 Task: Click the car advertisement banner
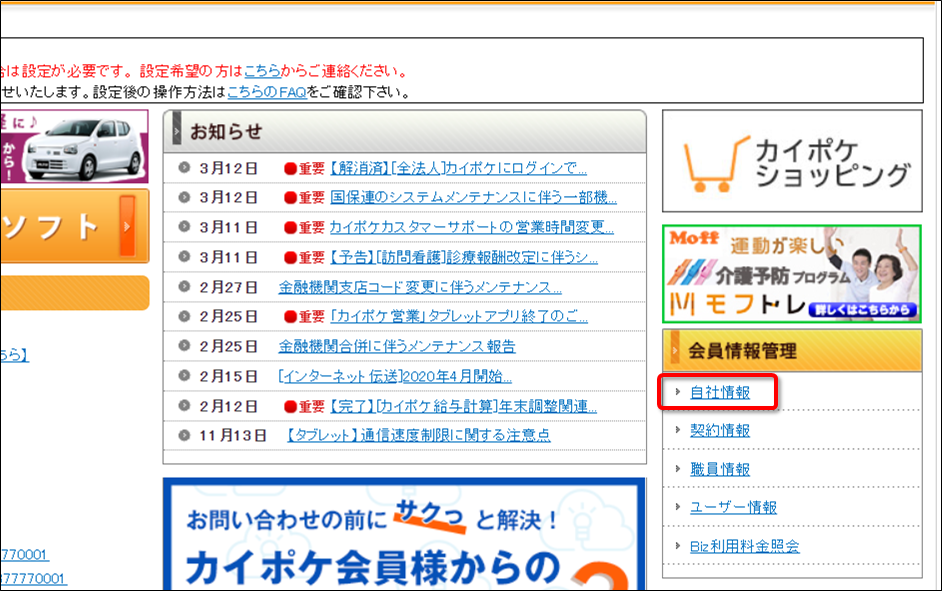[x=74, y=147]
